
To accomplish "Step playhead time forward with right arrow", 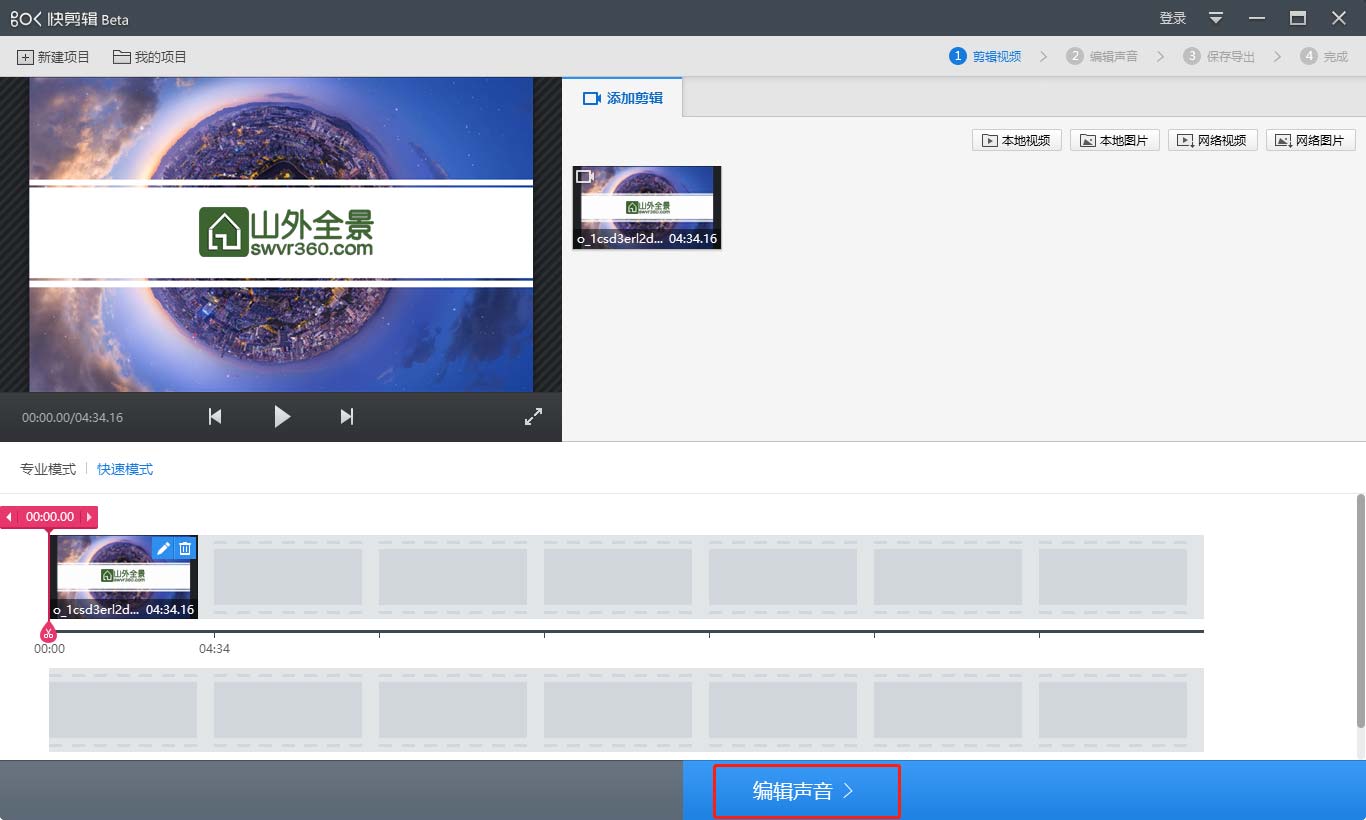I will point(89,517).
